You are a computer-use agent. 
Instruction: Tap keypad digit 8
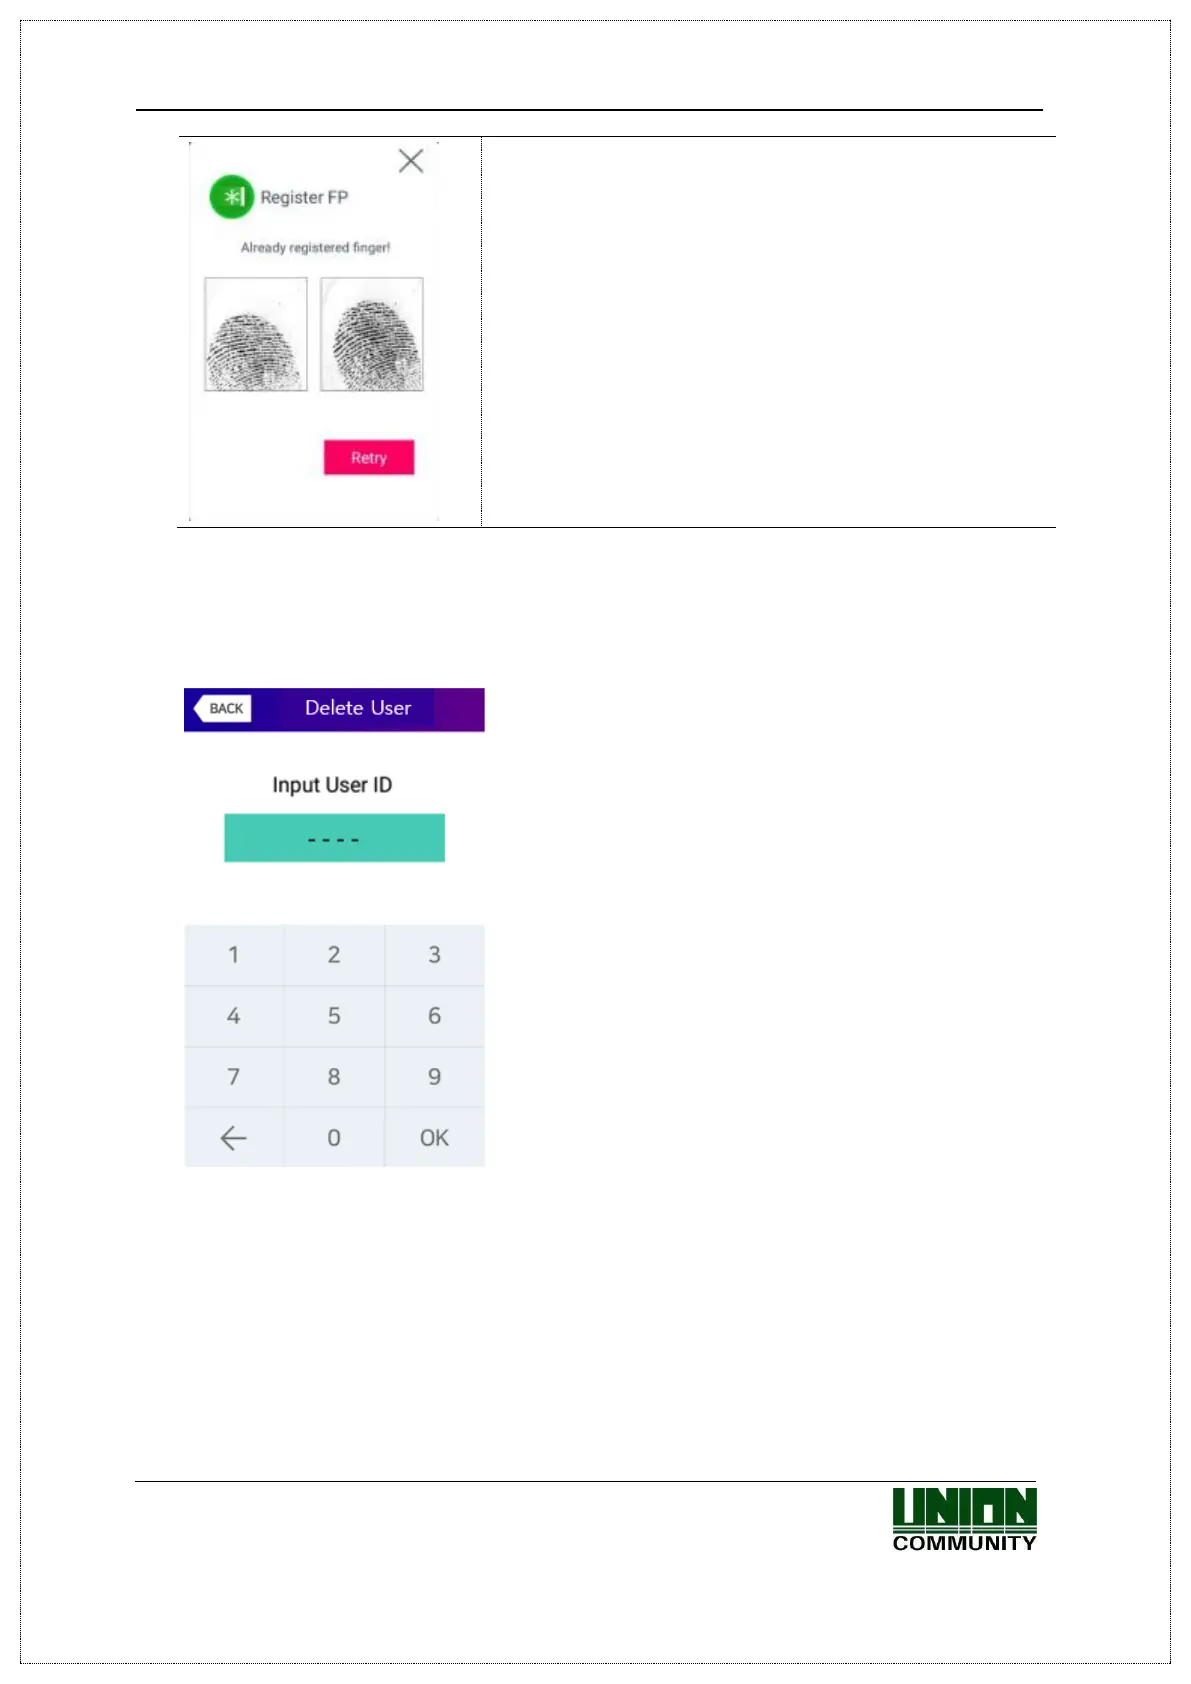(x=334, y=1077)
